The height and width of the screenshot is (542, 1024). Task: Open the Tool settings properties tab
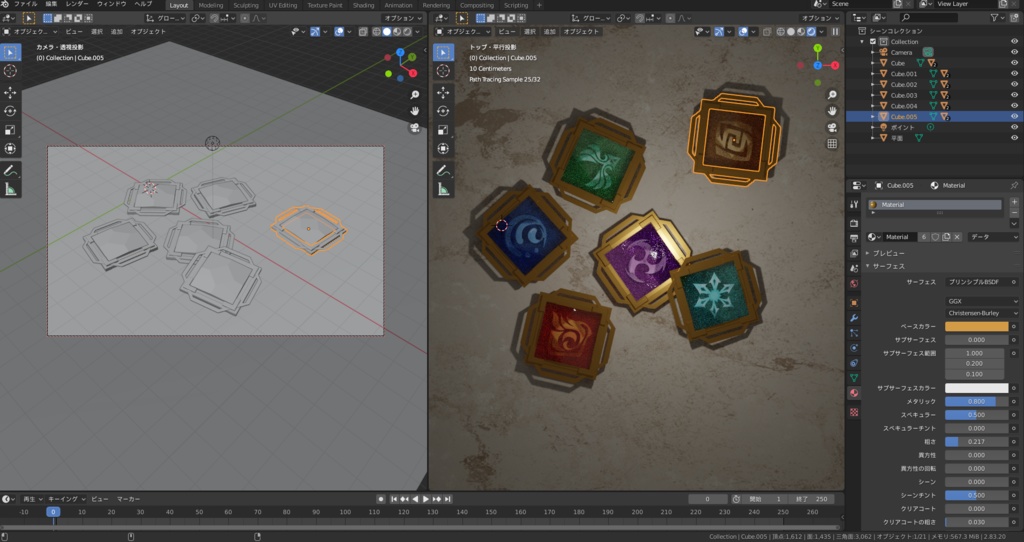854,204
